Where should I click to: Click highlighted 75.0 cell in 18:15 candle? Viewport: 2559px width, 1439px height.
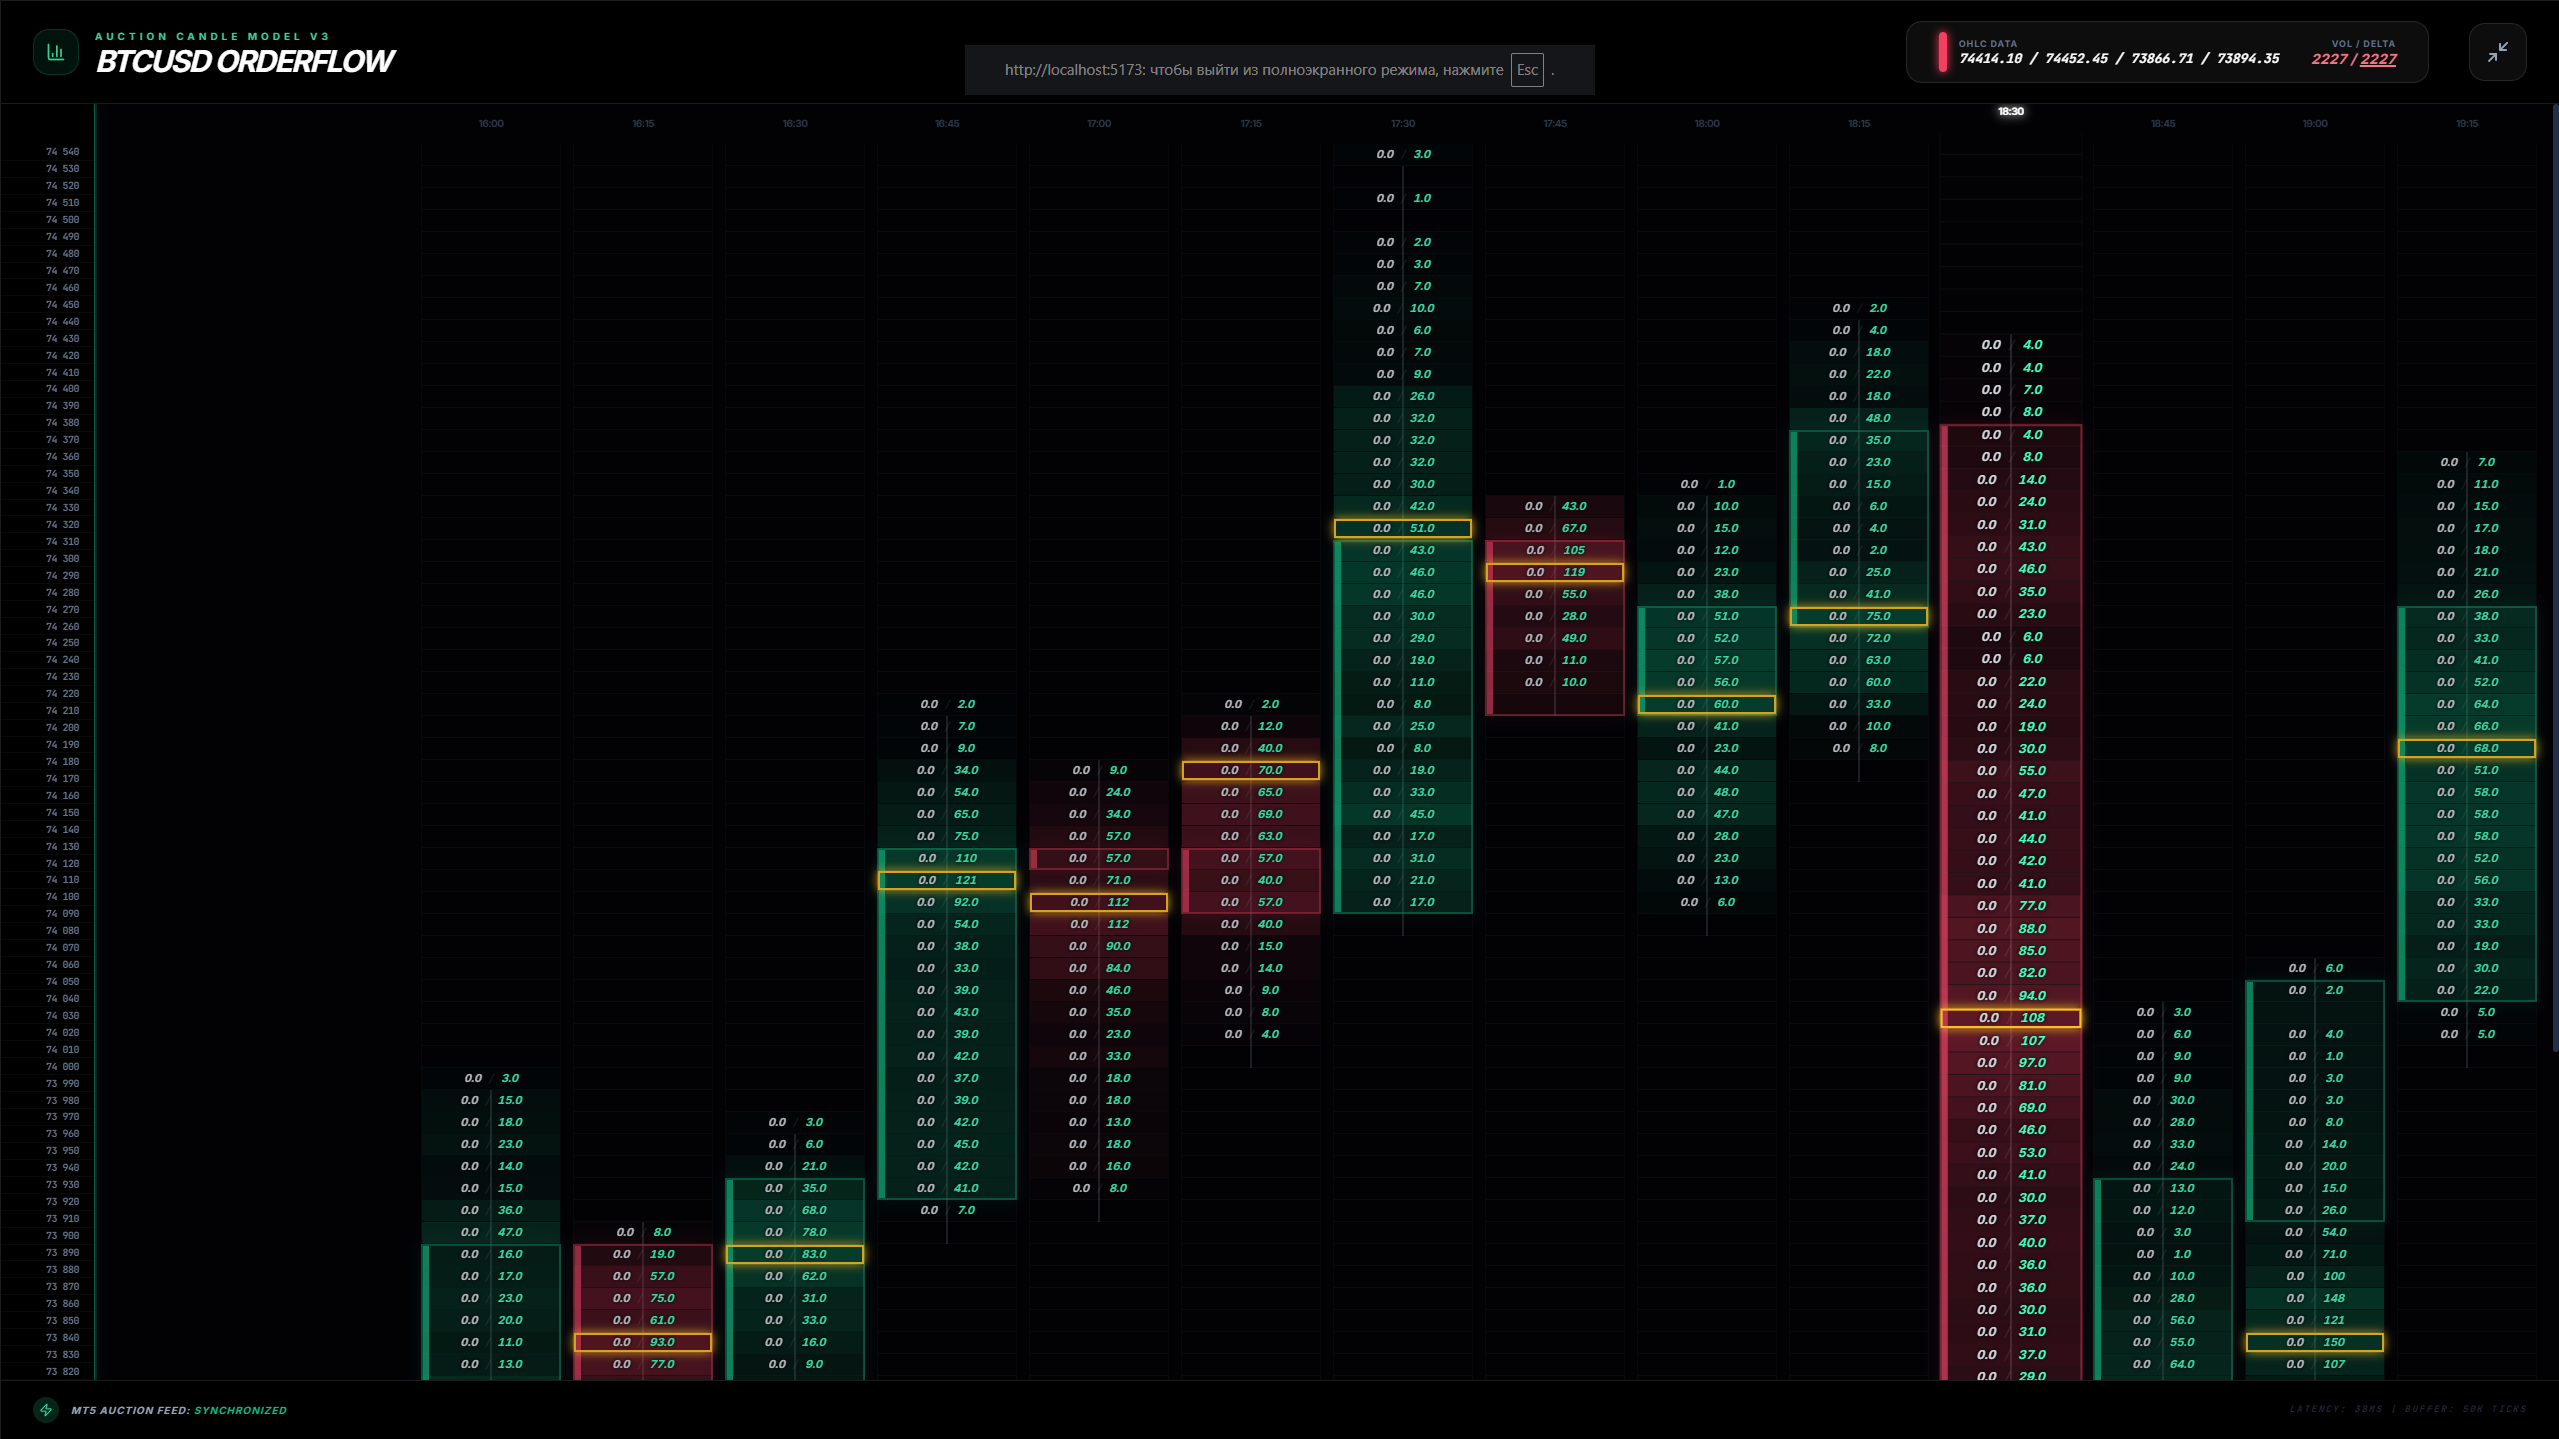click(1859, 616)
